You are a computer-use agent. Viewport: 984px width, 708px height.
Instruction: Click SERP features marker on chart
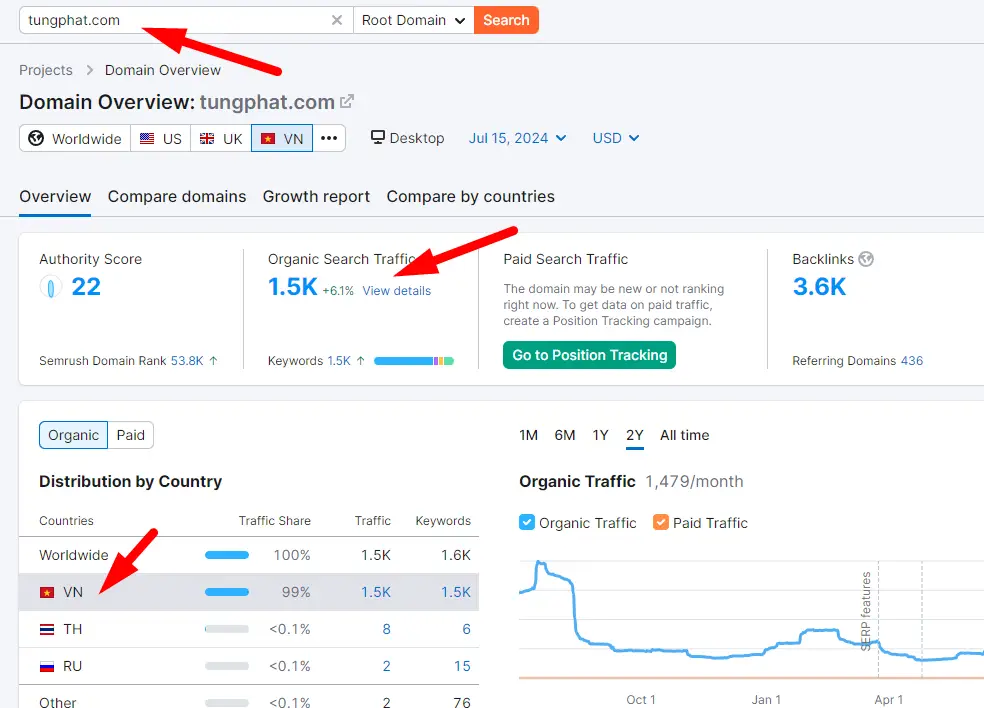coord(866,610)
